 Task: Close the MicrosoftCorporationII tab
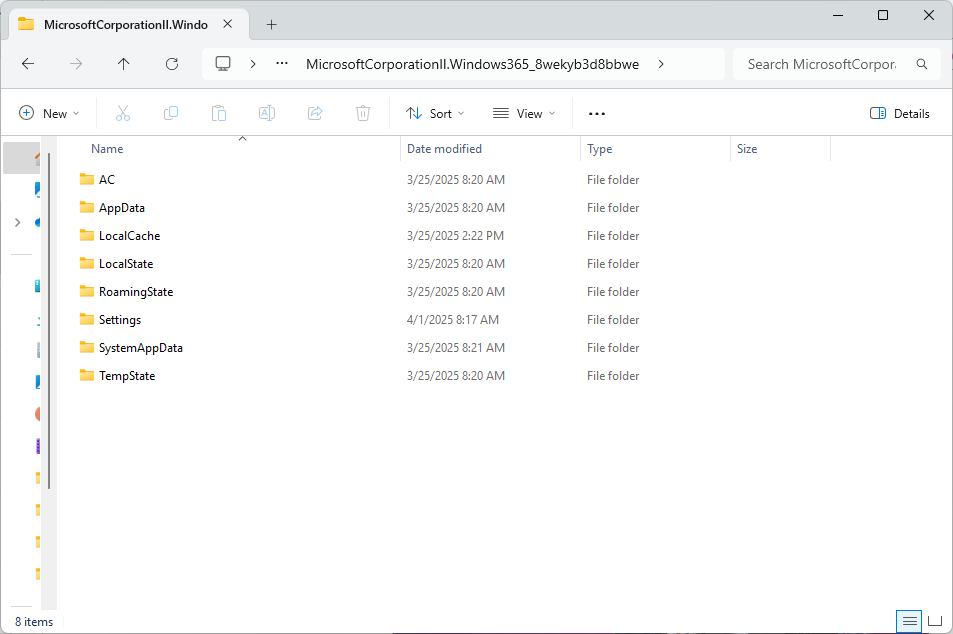227,24
